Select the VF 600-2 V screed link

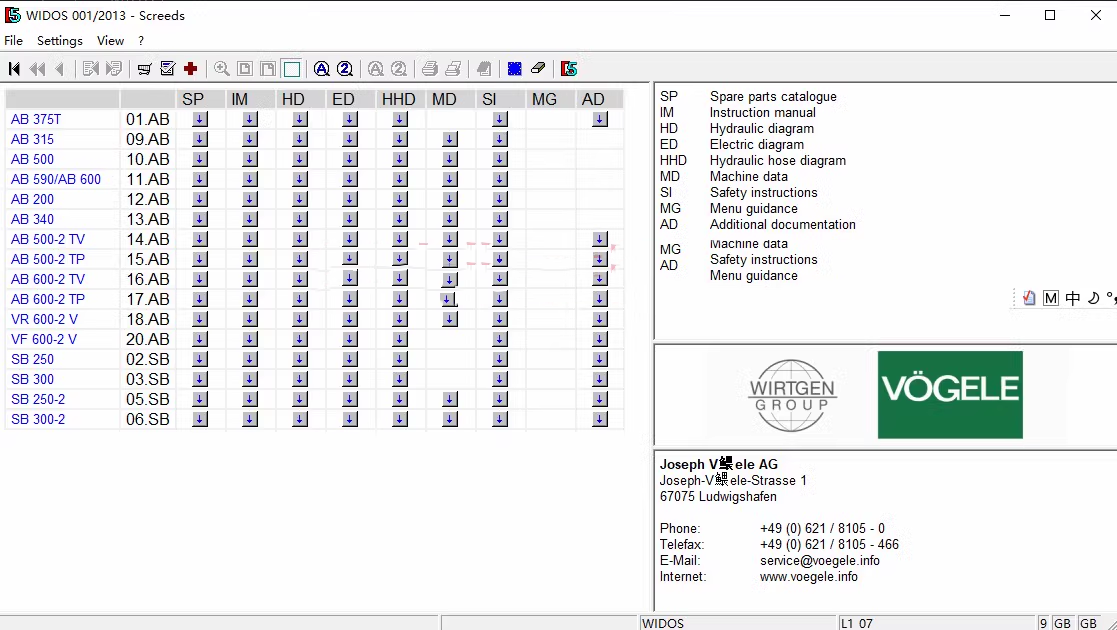point(43,339)
